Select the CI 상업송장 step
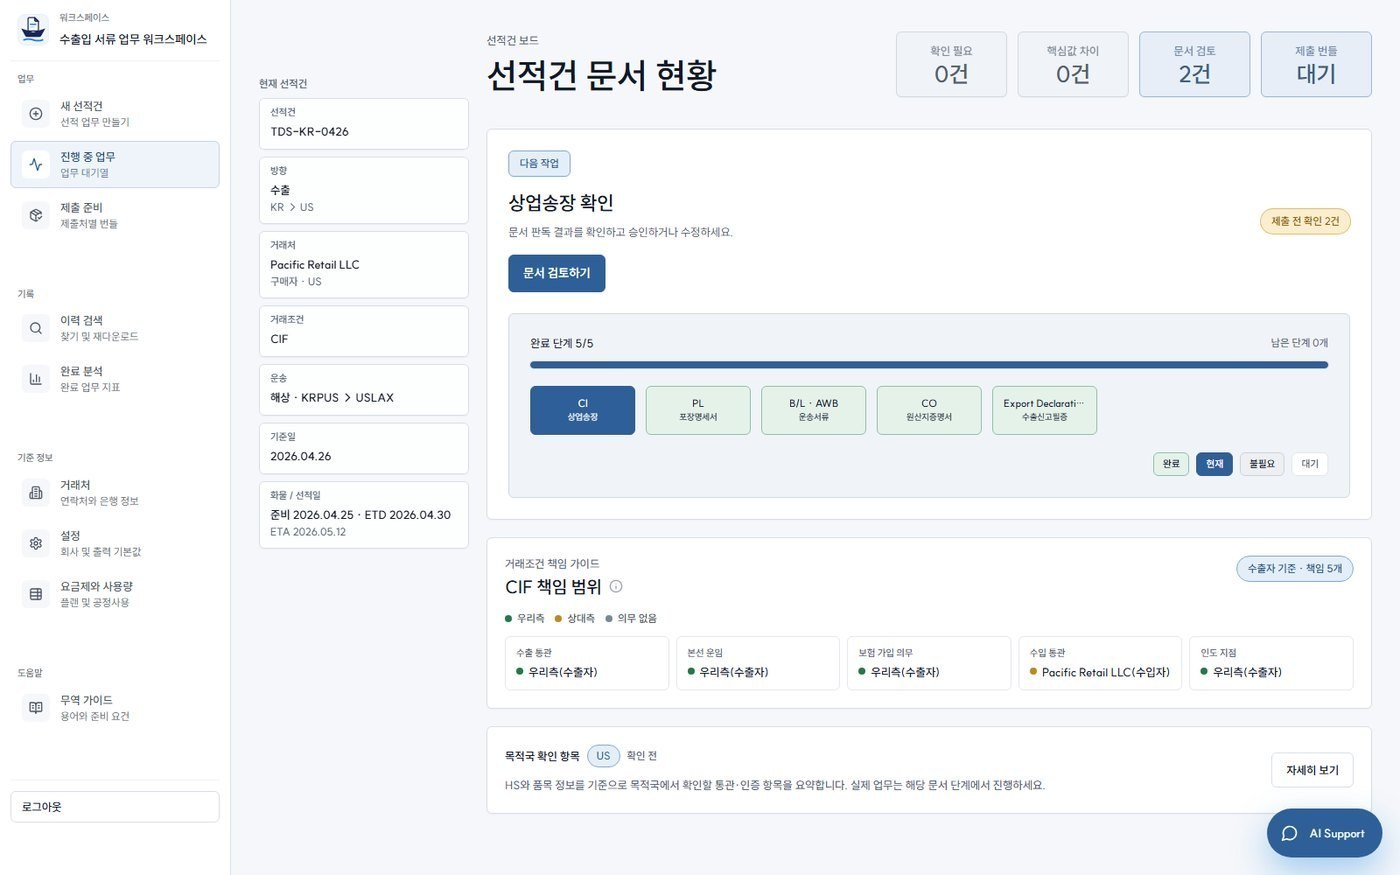 tap(583, 410)
